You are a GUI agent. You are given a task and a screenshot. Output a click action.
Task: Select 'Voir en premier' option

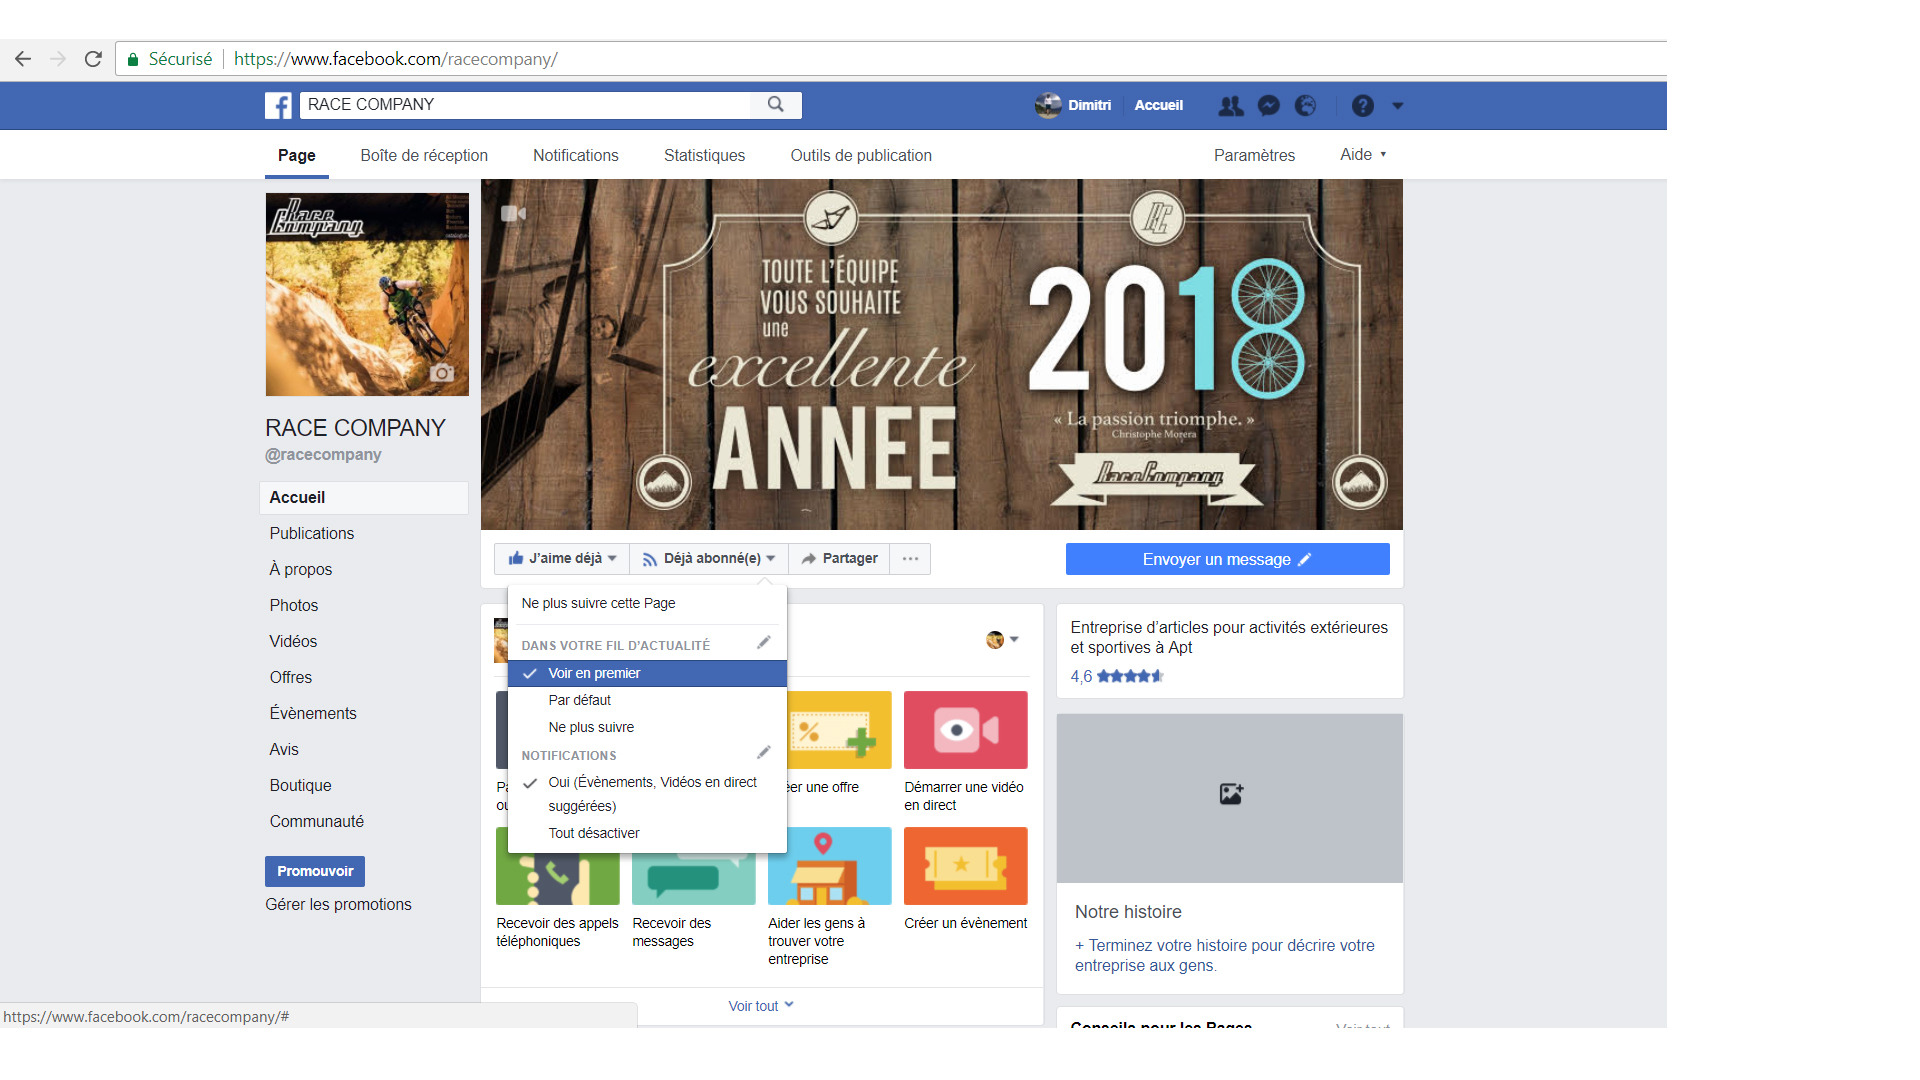(x=647, y=673)
